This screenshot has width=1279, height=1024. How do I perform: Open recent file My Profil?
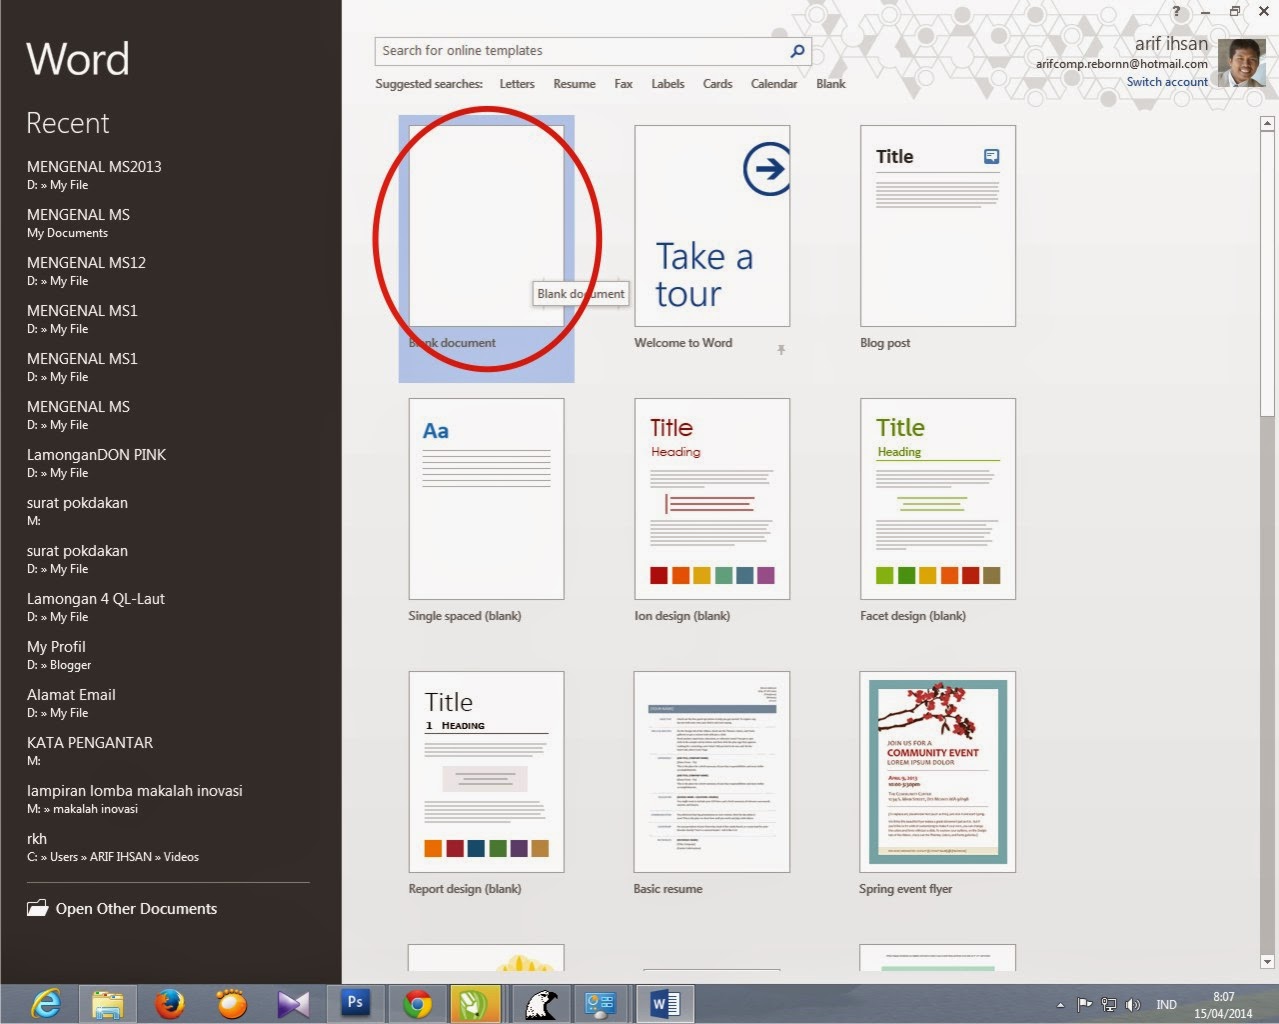[x=59, y=655]
